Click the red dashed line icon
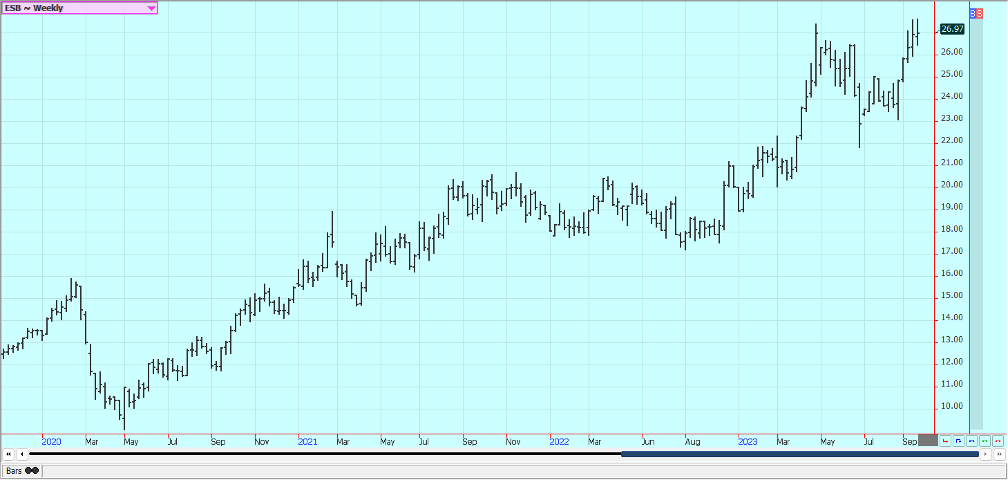Screen dimensions: 1008x480 tap(998, 441)
